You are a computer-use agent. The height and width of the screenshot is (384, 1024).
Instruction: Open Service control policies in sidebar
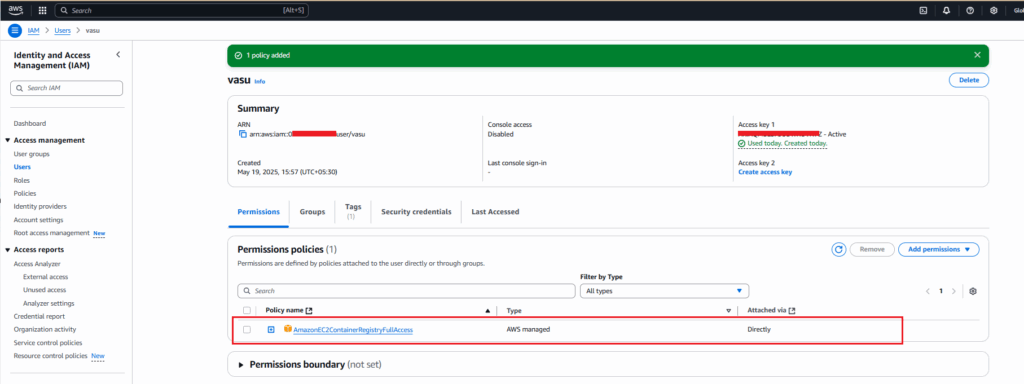48,343
